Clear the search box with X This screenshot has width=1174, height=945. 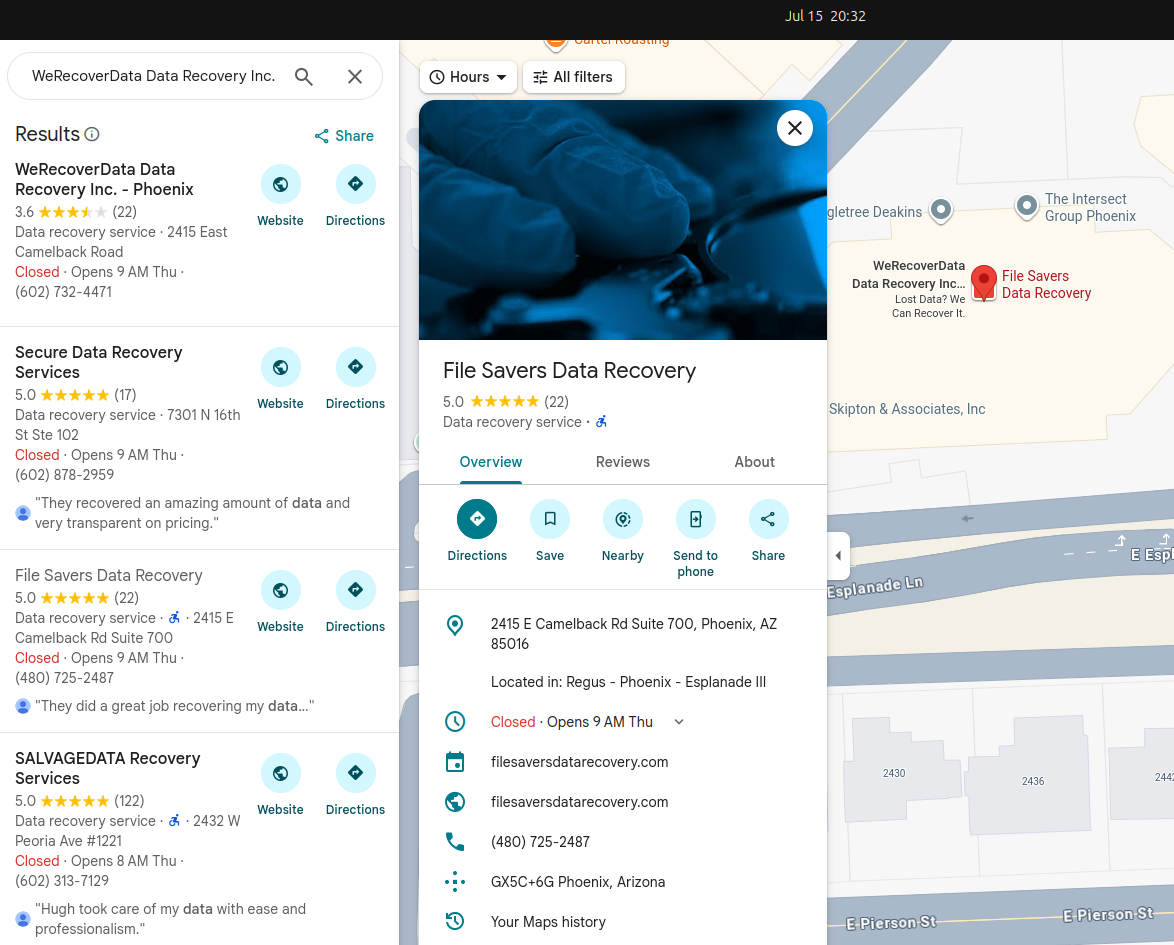click(x=355, y=76)
